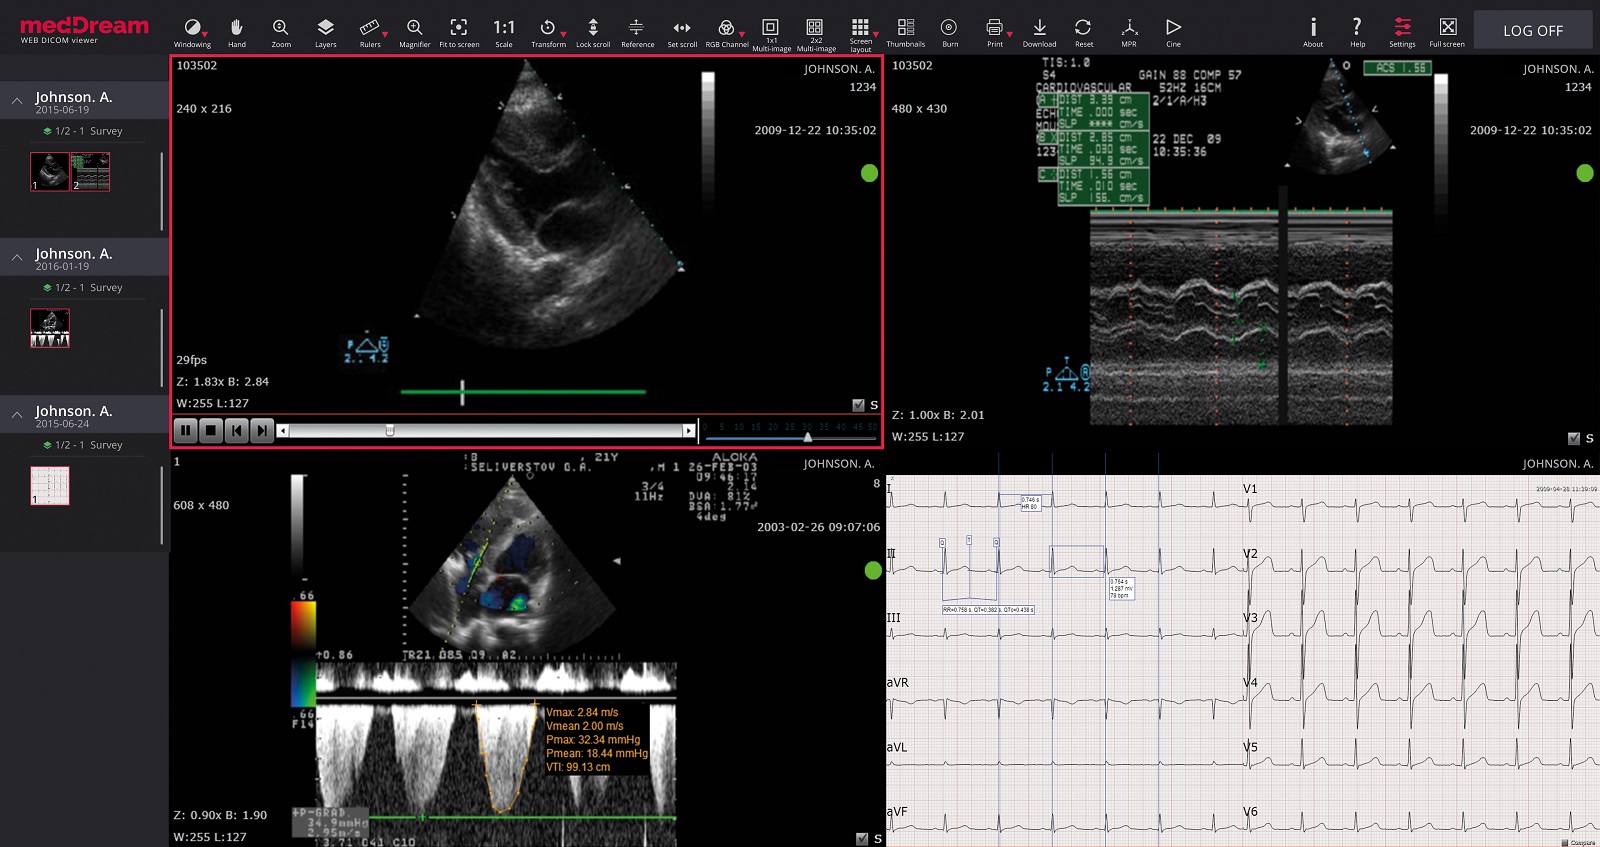Toggle the S checkbox in M-mode viewport
Screen dimensions: 1600x847
point(1574,438)
